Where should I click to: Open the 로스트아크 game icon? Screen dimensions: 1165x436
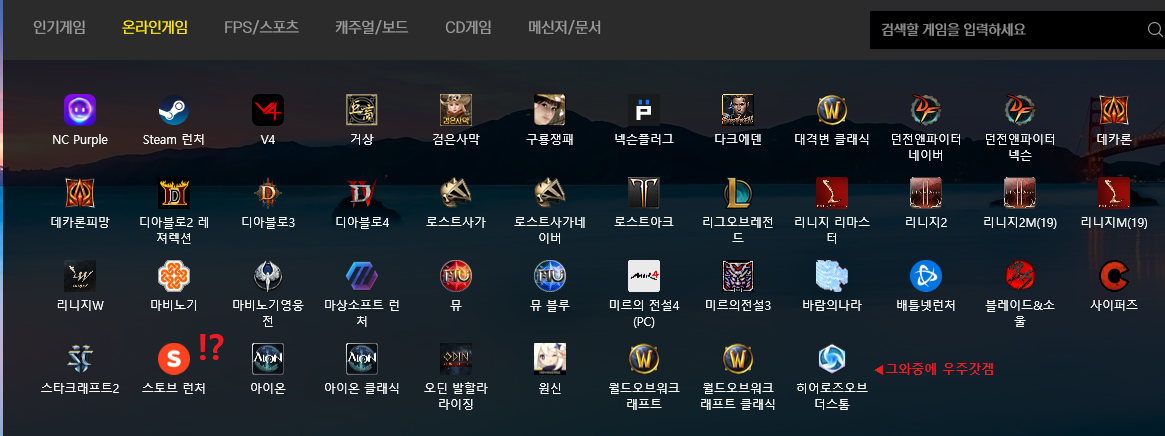click(x=643, y=193)
